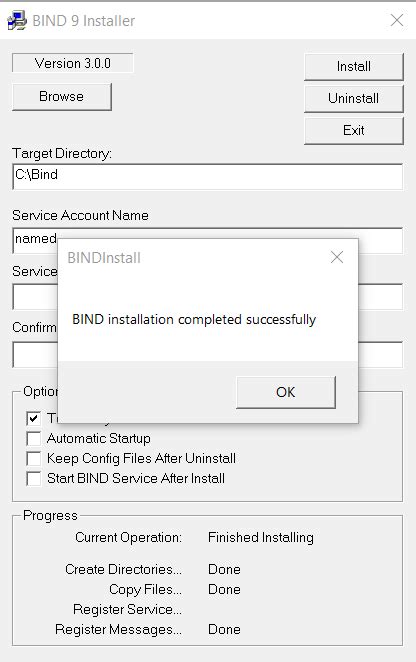Viewport: 416px width, 662px height.
Task: Check Start BIND Service After Install
Action: pos(34,478)
